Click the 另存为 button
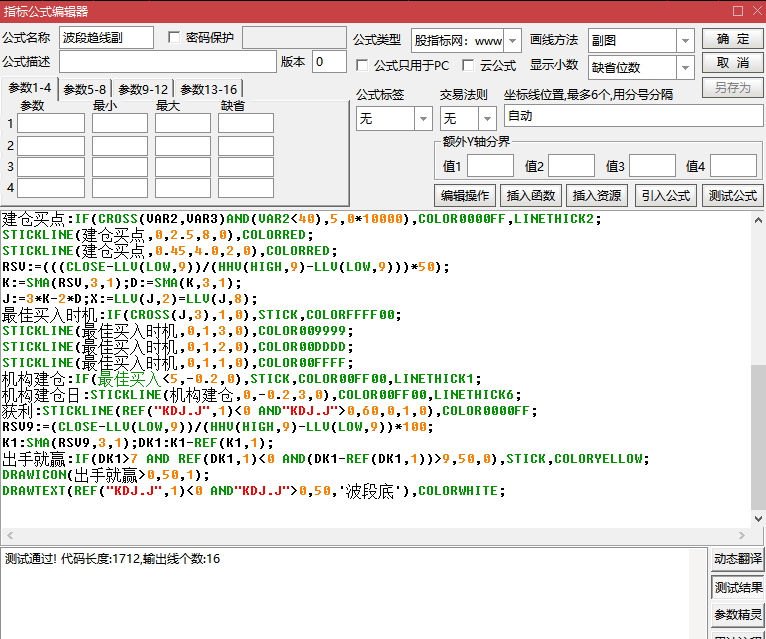Screen dimensions: 766x639 tap(732, 87)
